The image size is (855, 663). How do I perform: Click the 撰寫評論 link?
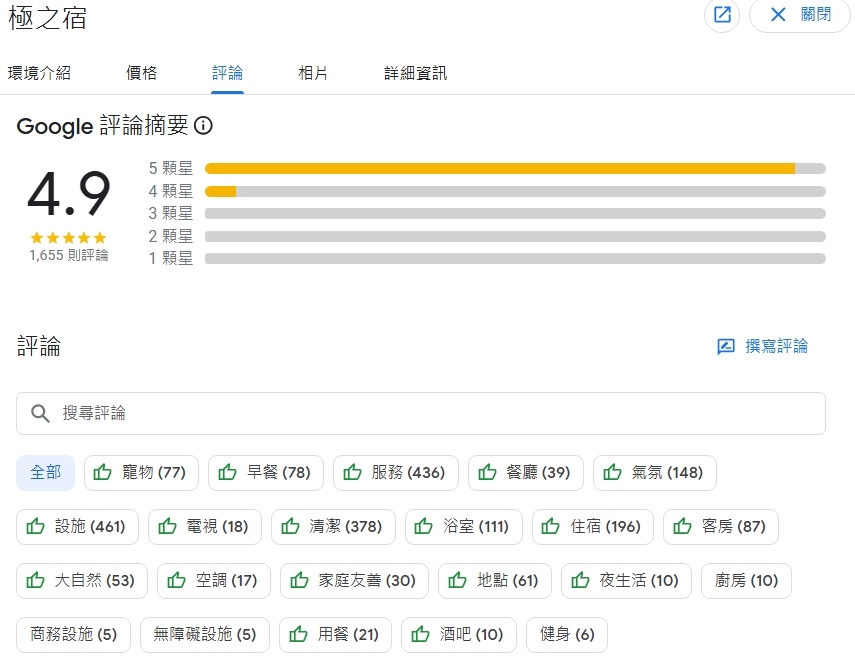coord(776,347)
